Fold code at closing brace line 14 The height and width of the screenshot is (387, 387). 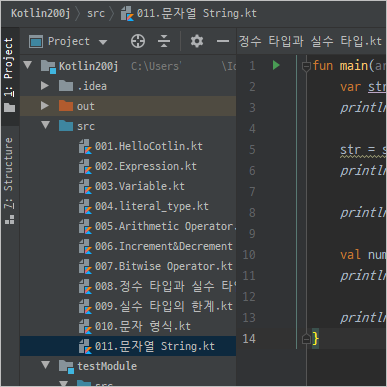pyautogui.click(x=306, y=339)
